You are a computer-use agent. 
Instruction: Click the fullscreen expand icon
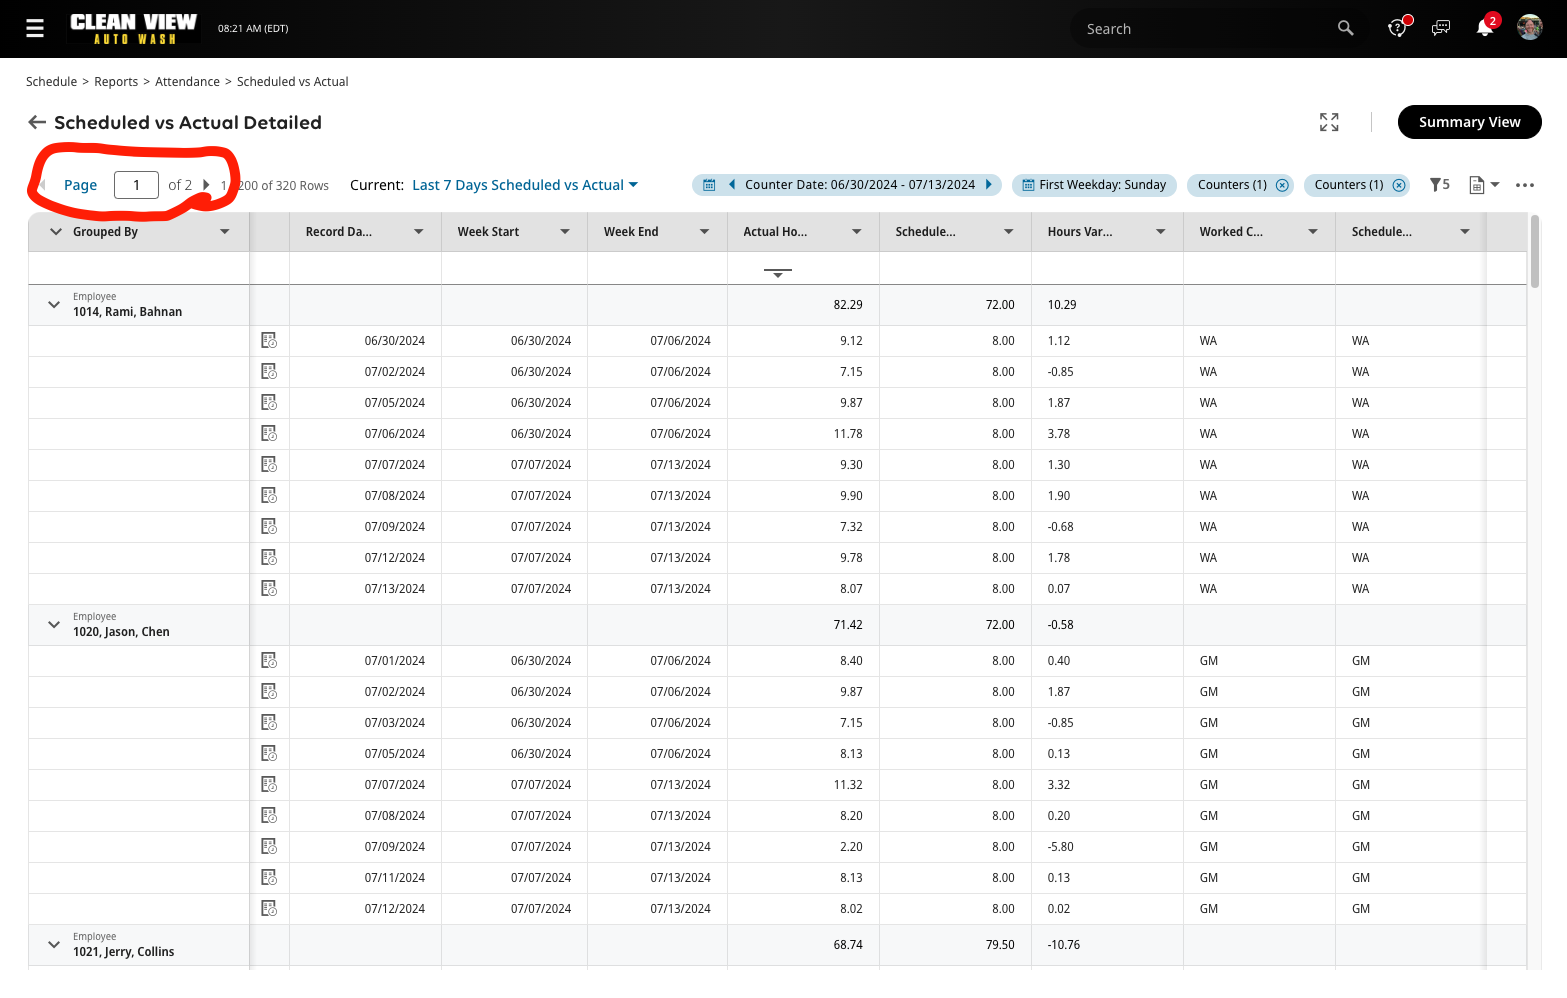coord(1329,122)
